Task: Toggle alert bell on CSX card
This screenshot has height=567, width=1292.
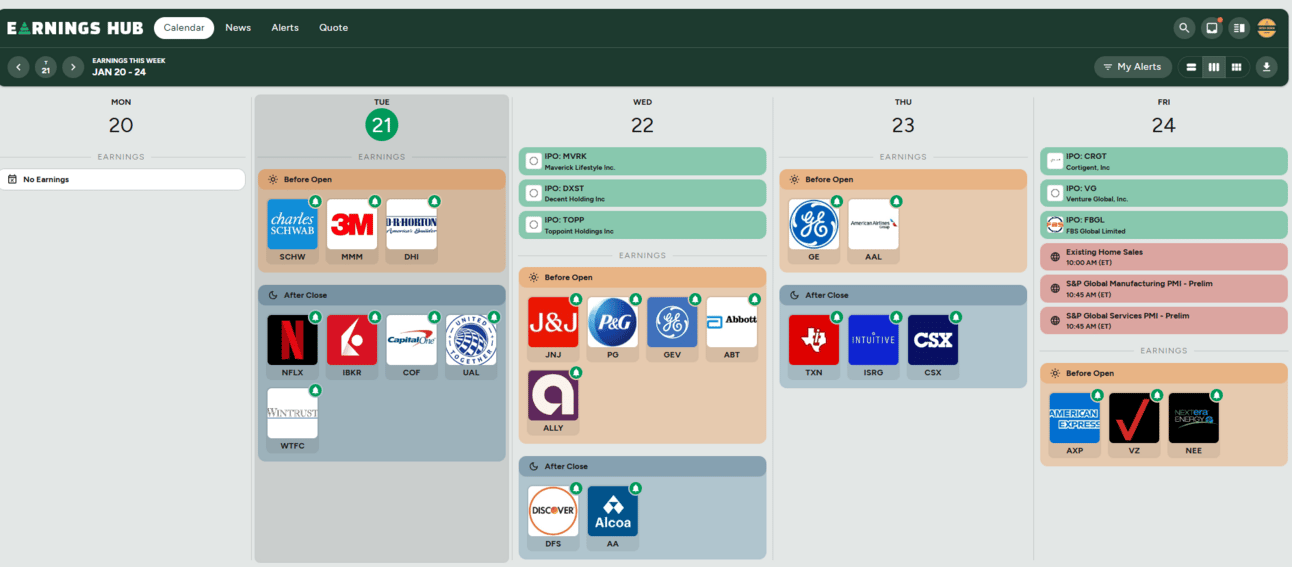Action: pos(956,317)
